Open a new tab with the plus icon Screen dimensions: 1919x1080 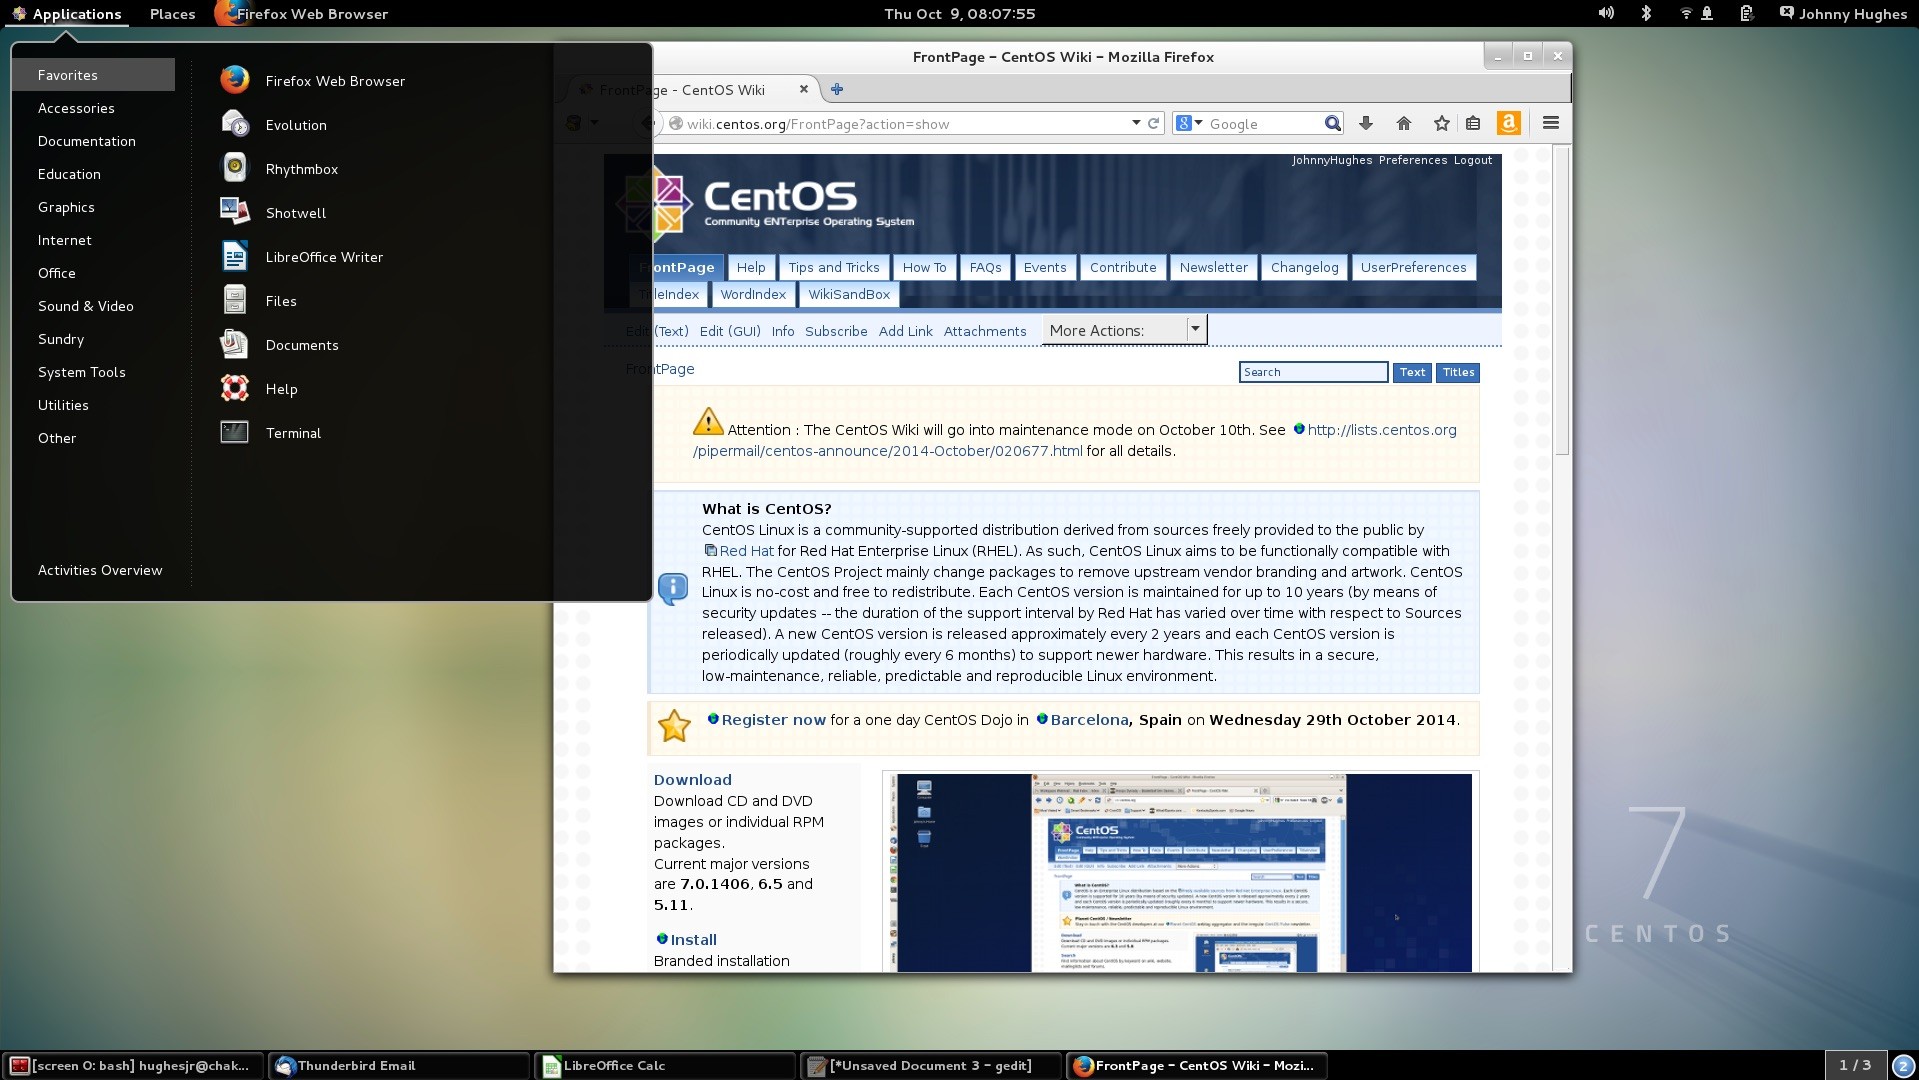tap(837, 89)
